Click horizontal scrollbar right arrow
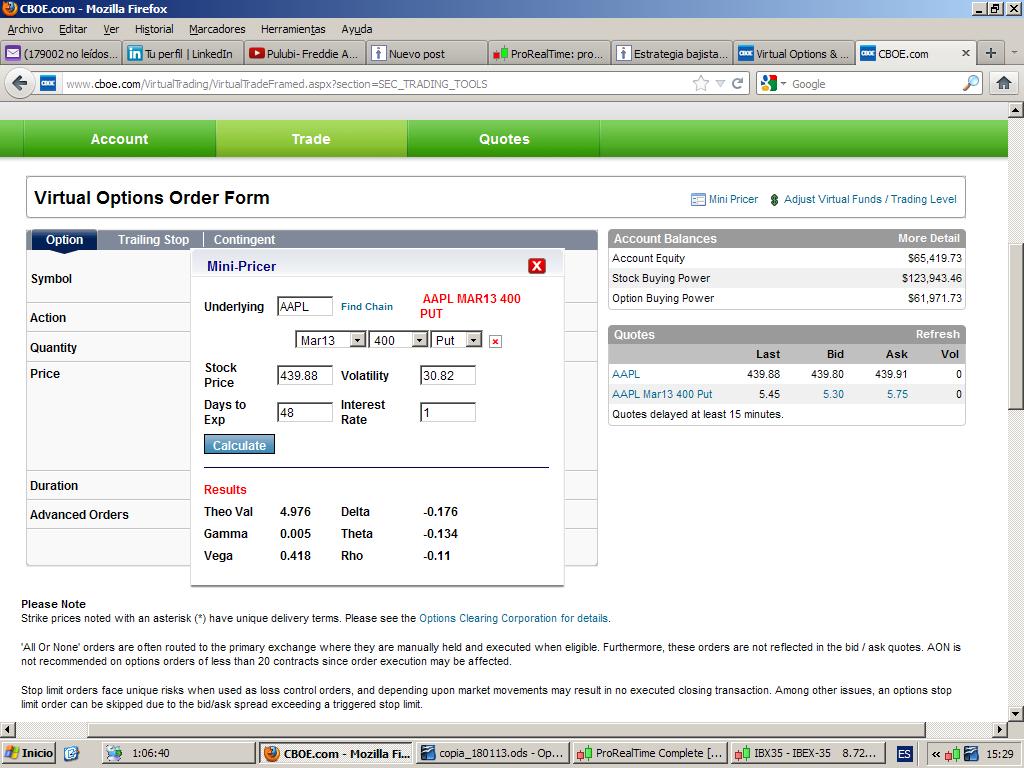Screen dimensions: 1024x768 1000,729
